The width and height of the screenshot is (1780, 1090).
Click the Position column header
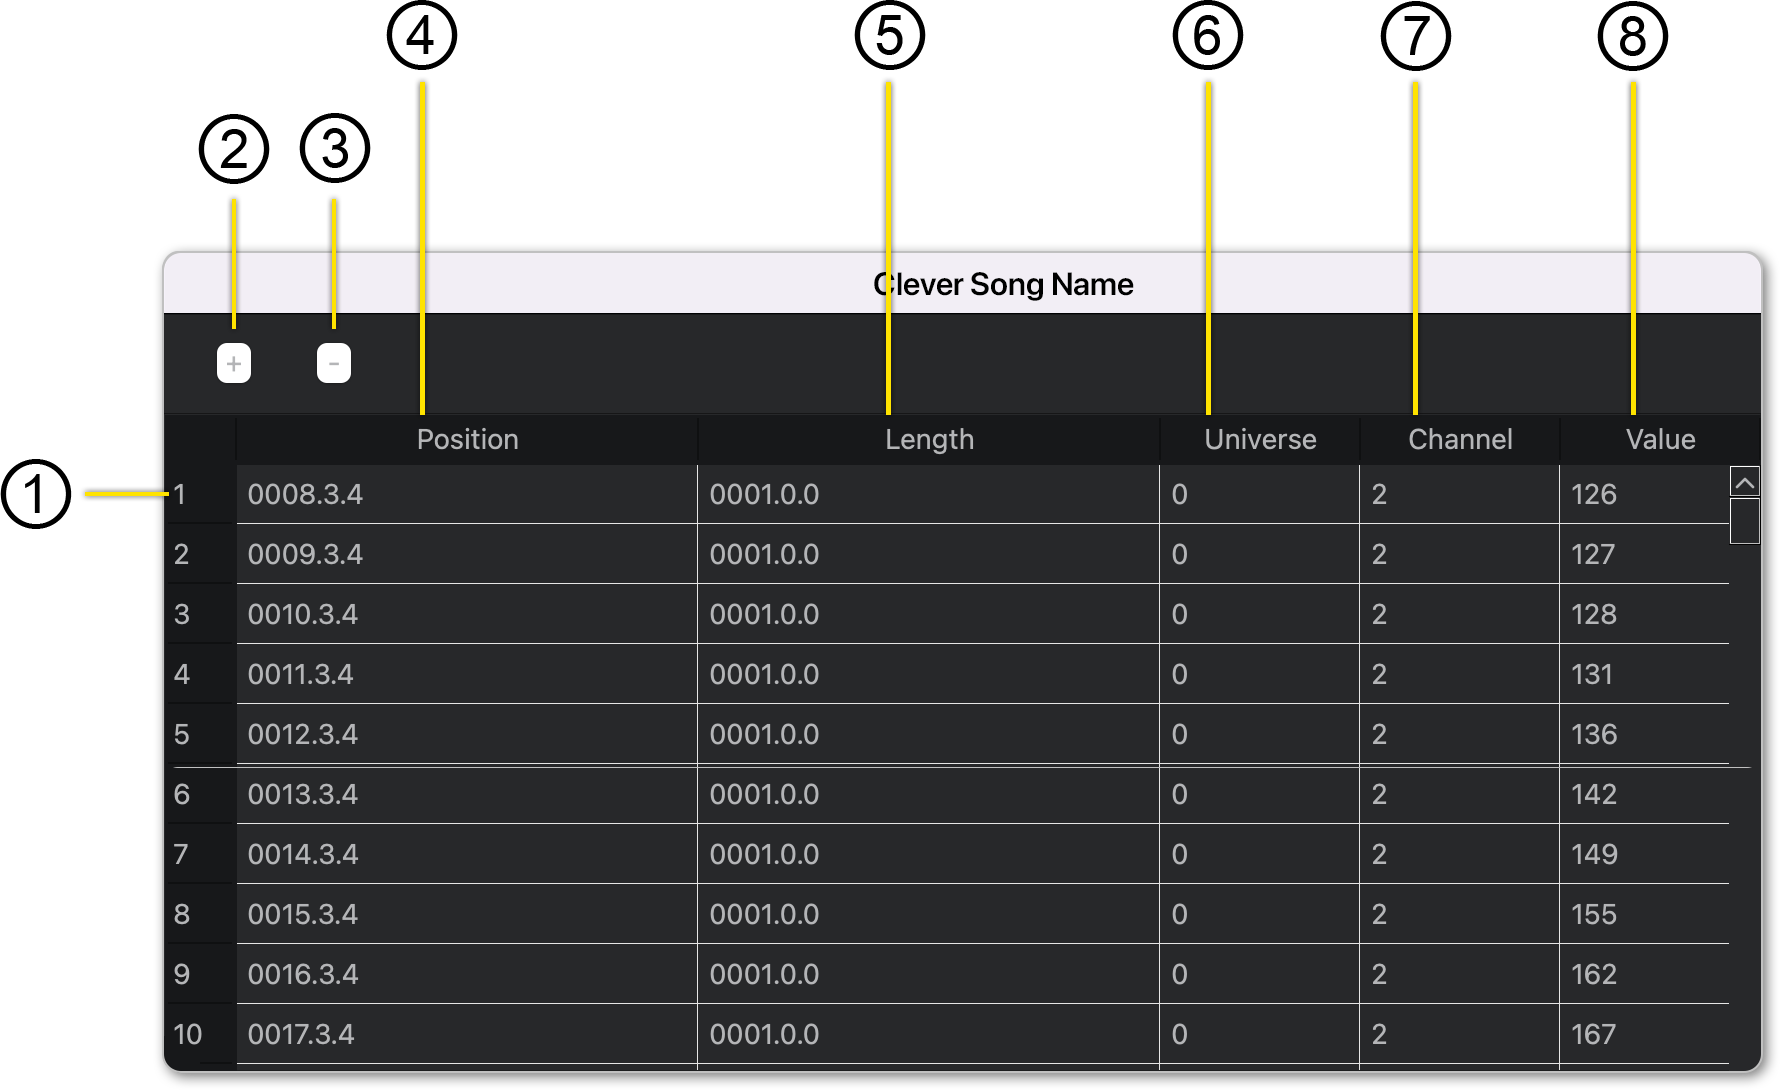click(x=467, y=440)
